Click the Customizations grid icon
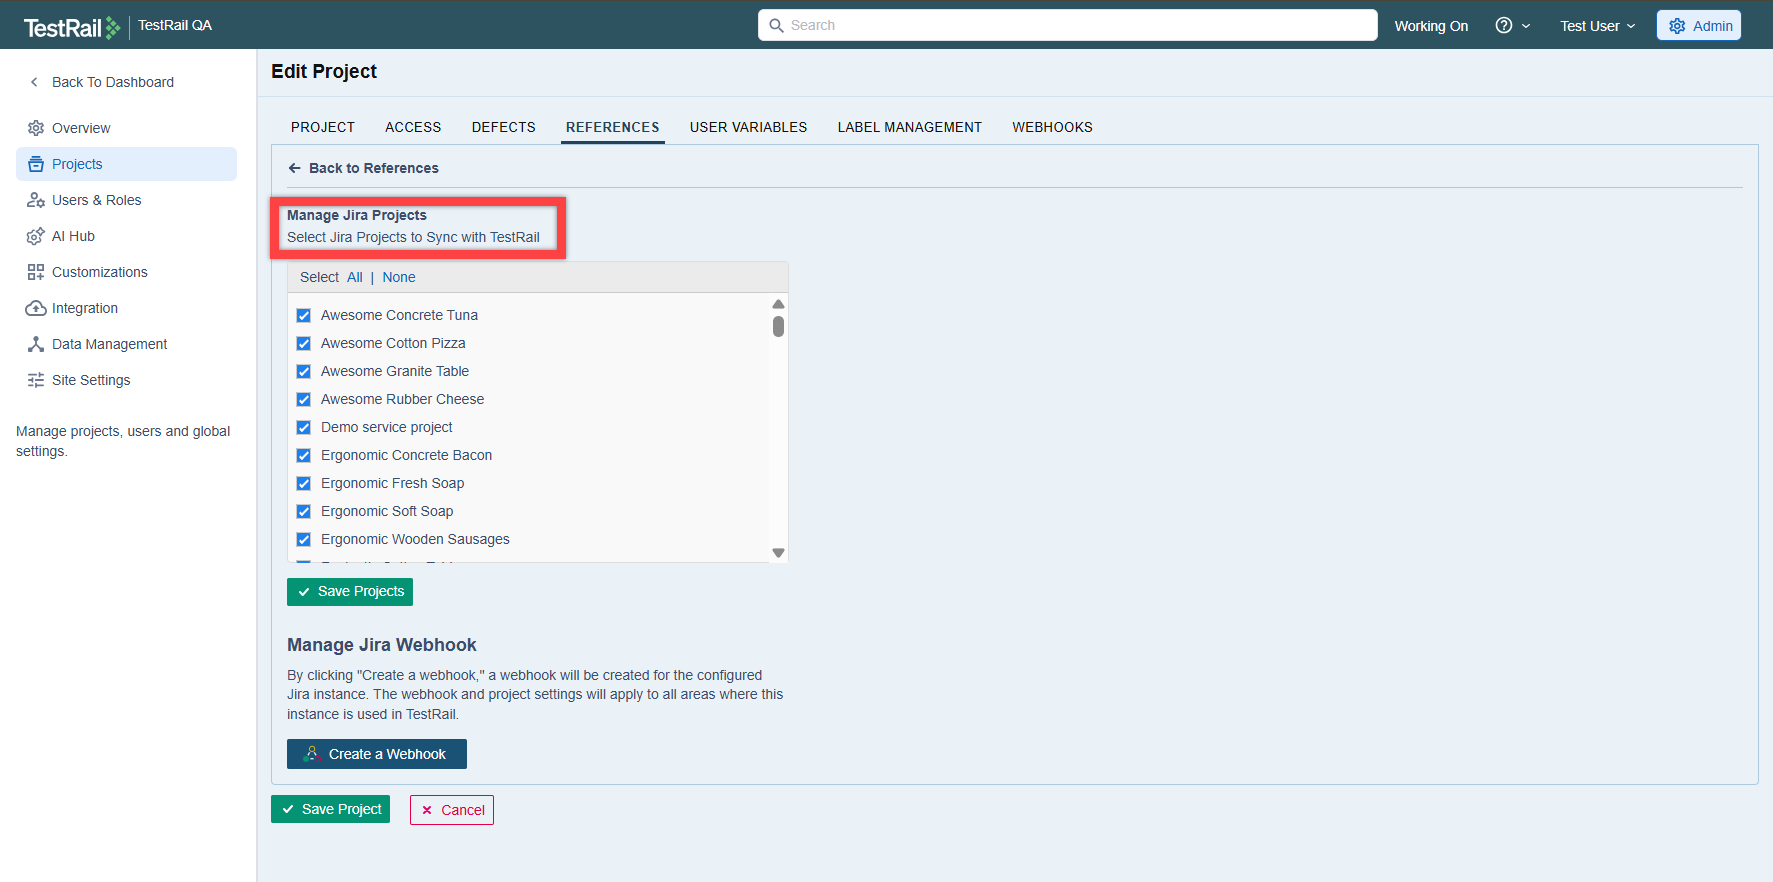 coord(36,272)
